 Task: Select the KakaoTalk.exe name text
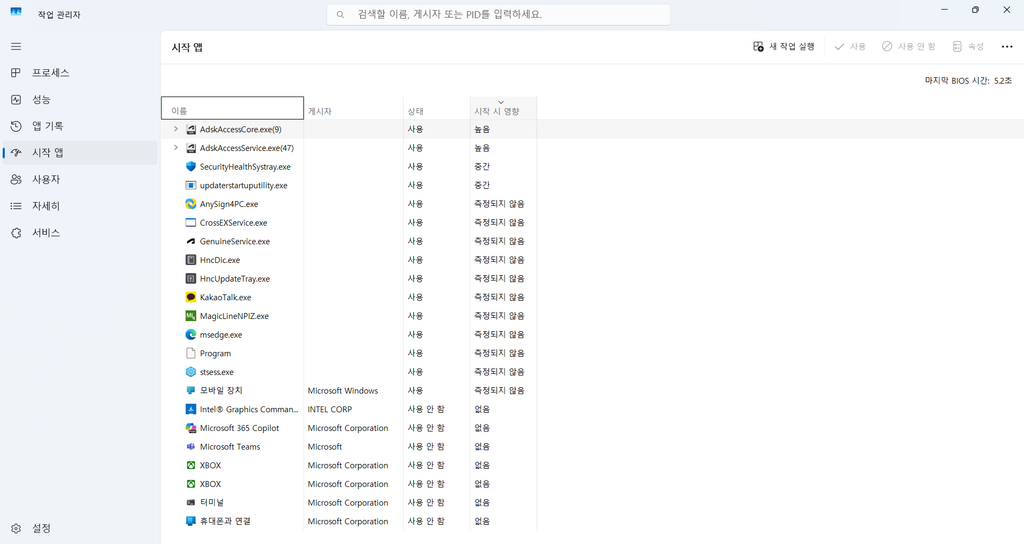[225, 297]
